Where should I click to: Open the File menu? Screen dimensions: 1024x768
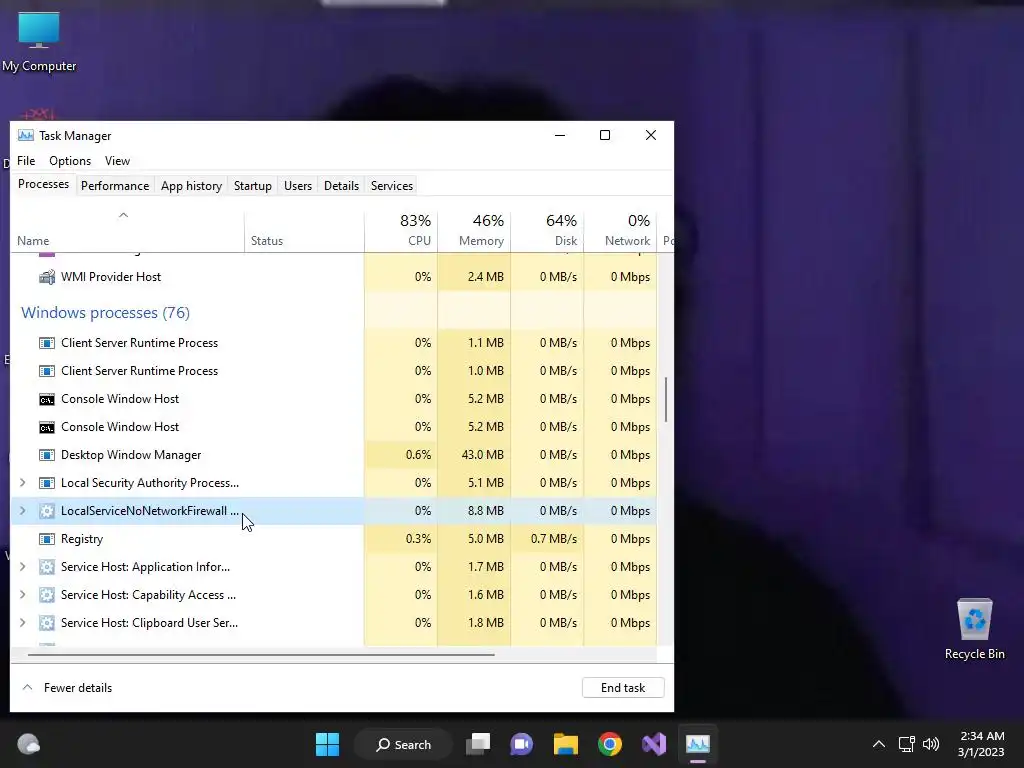click(26, 161)
